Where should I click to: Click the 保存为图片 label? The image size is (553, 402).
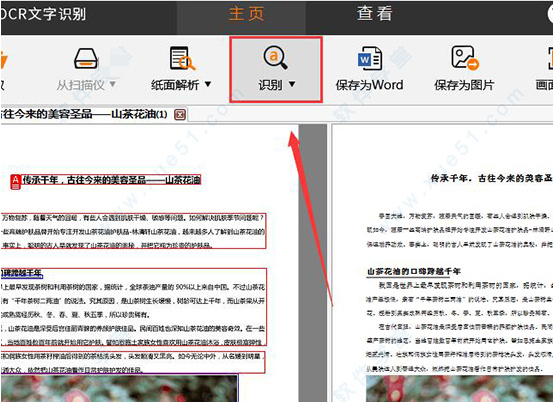click(x=464, y=85)
